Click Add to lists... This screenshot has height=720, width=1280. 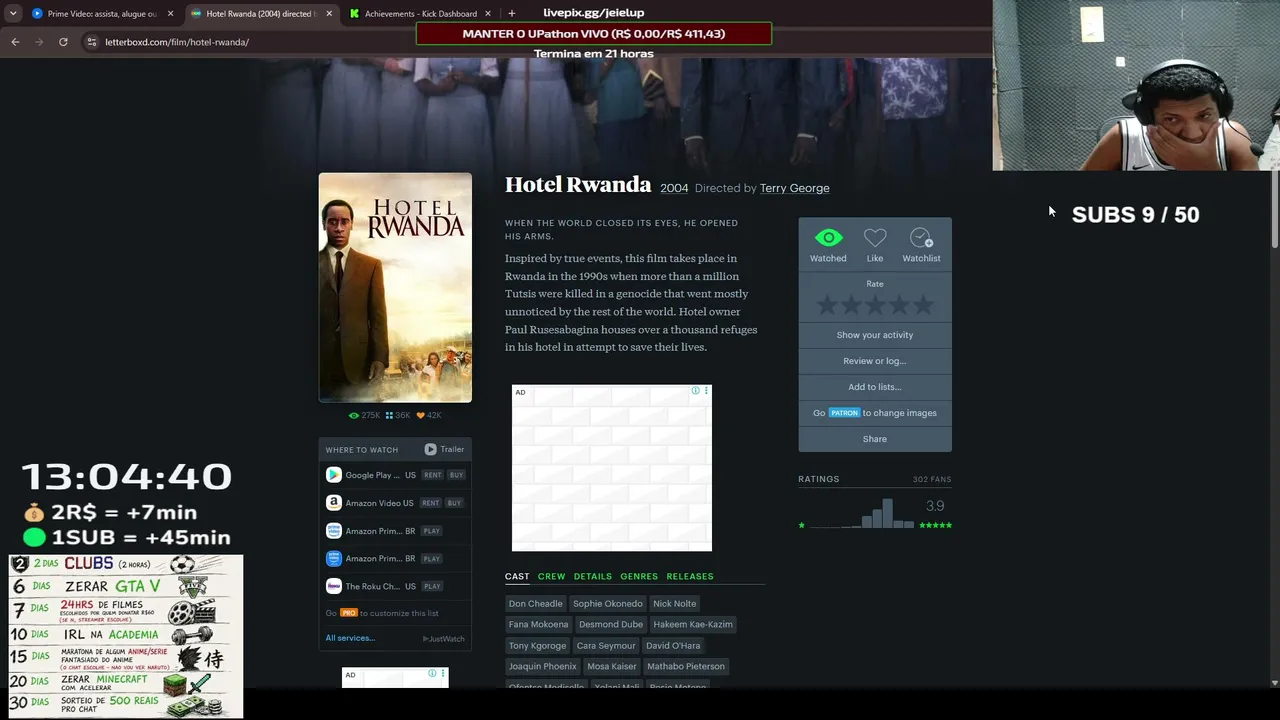click(x=875, y=387)
